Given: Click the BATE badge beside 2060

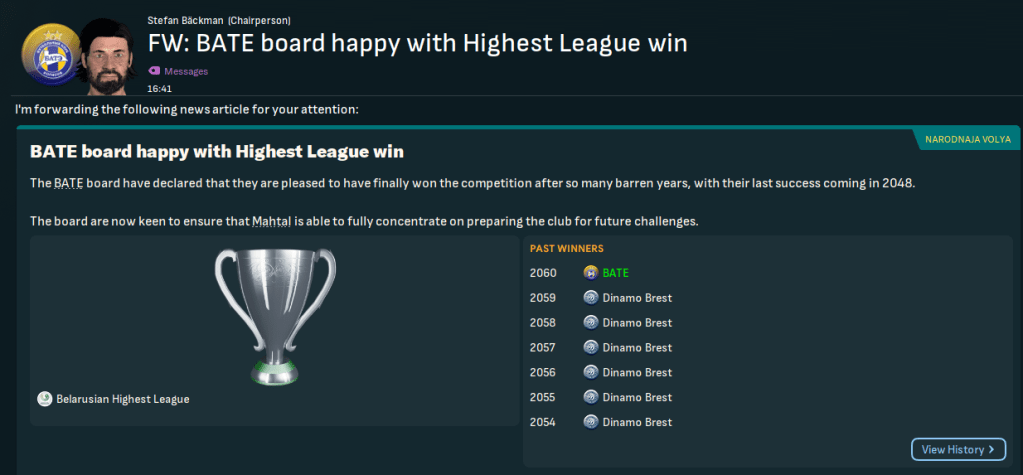Looking at the screenshot, I should 590,273.
